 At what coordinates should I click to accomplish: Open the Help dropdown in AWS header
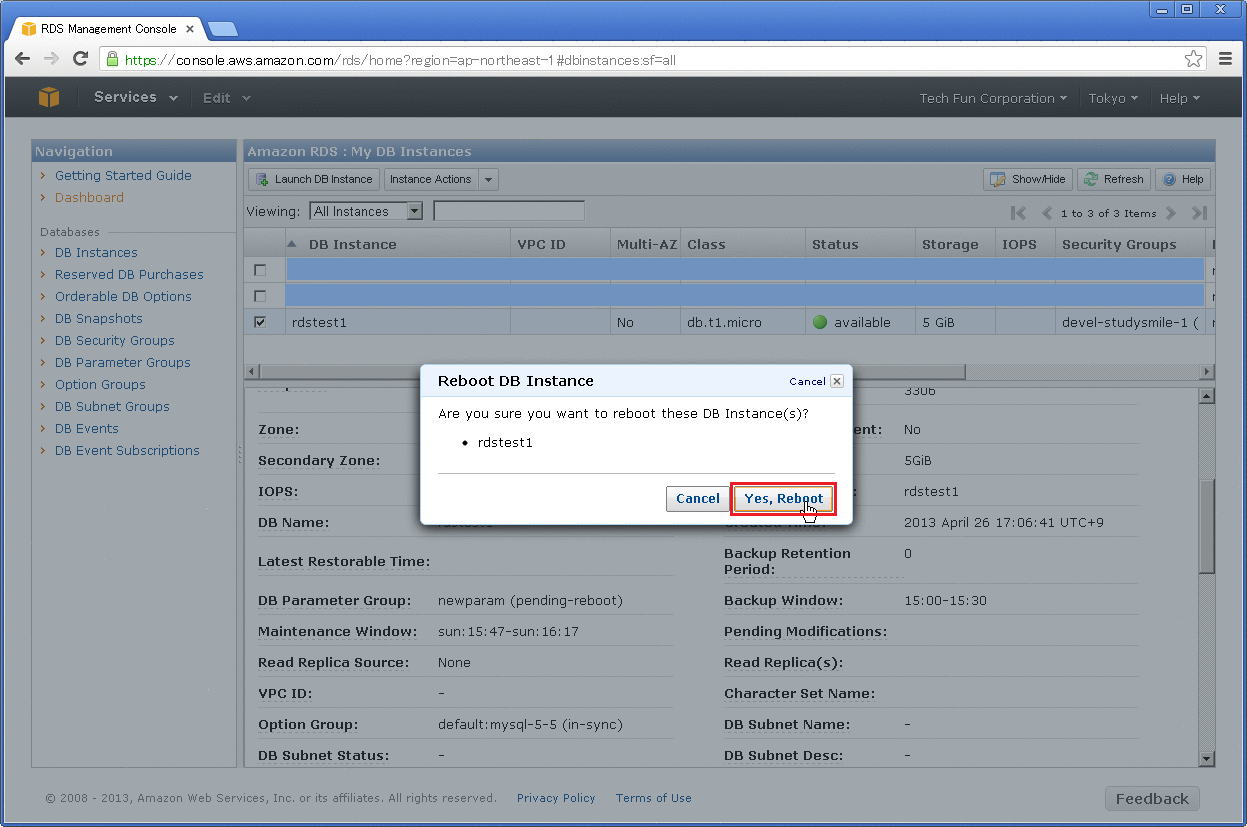(x=1179, y=98)
